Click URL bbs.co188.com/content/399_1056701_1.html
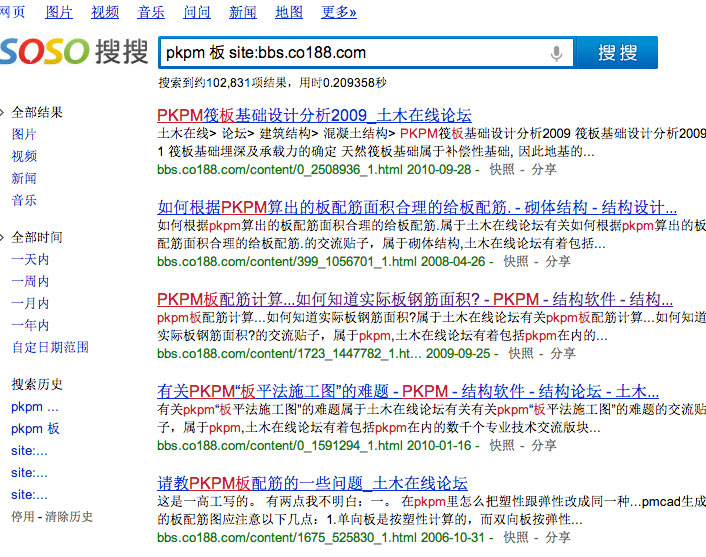The width and height of the screenshot is (706, 557). pos(287,262)
